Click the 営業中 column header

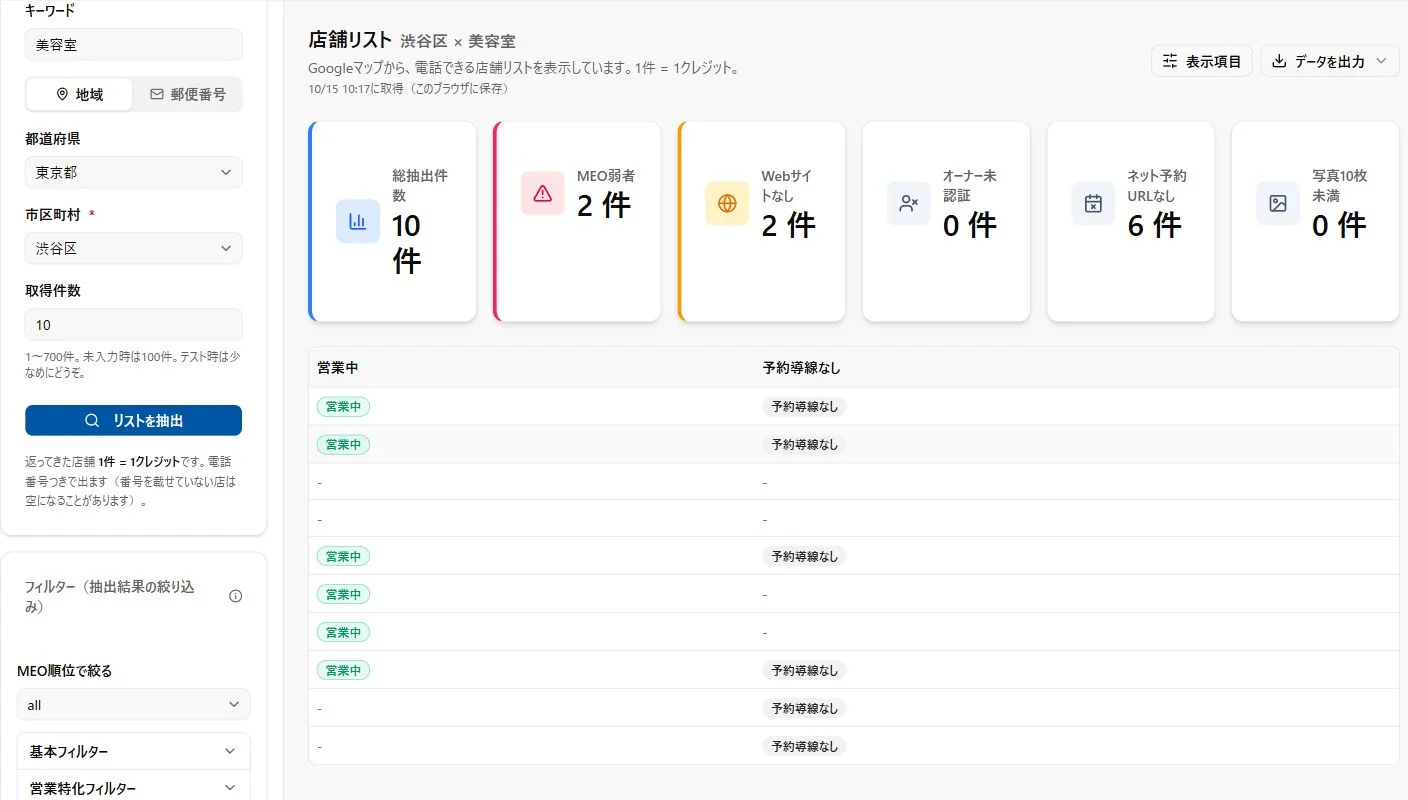[x=338, y=368]
